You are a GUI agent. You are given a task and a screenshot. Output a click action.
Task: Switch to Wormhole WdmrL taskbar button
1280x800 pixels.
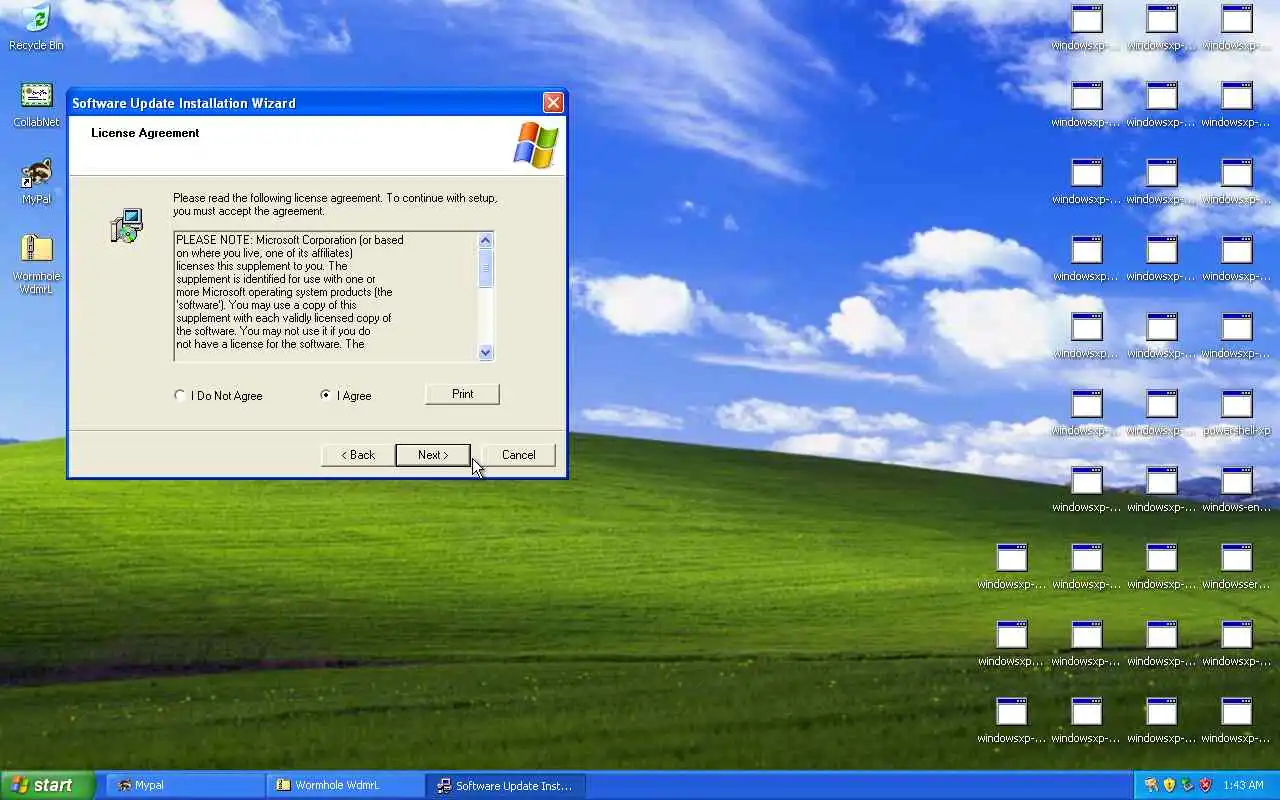point(345,786)
